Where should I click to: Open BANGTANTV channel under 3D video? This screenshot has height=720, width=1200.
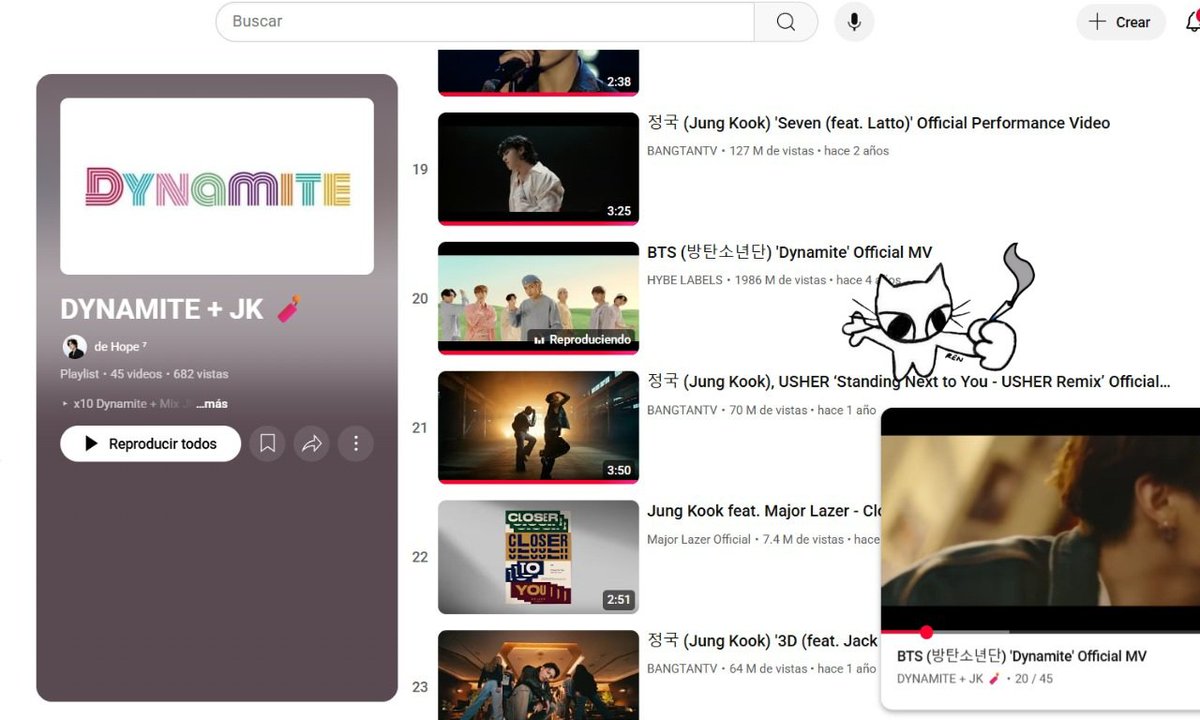(x=682, y=668)
